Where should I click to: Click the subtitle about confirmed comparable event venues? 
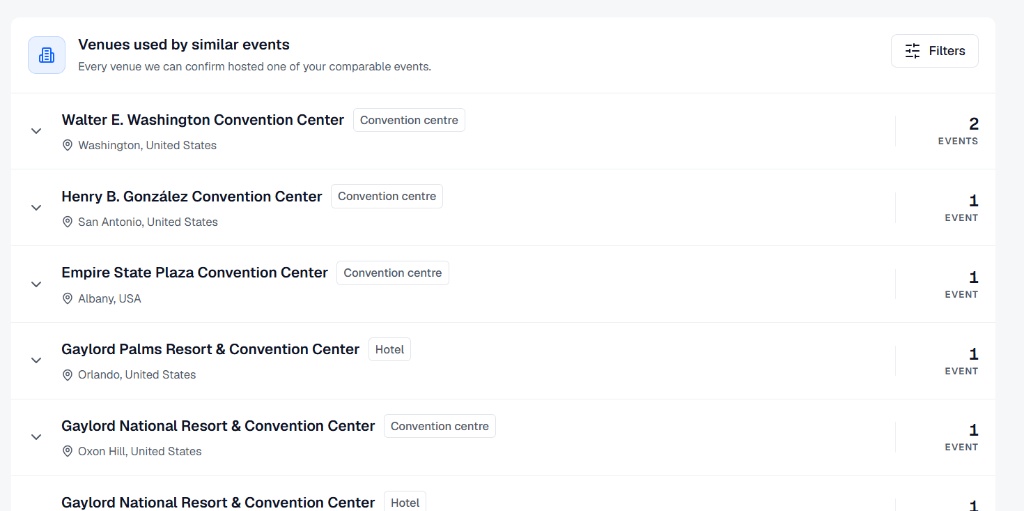tap(255, 67)
